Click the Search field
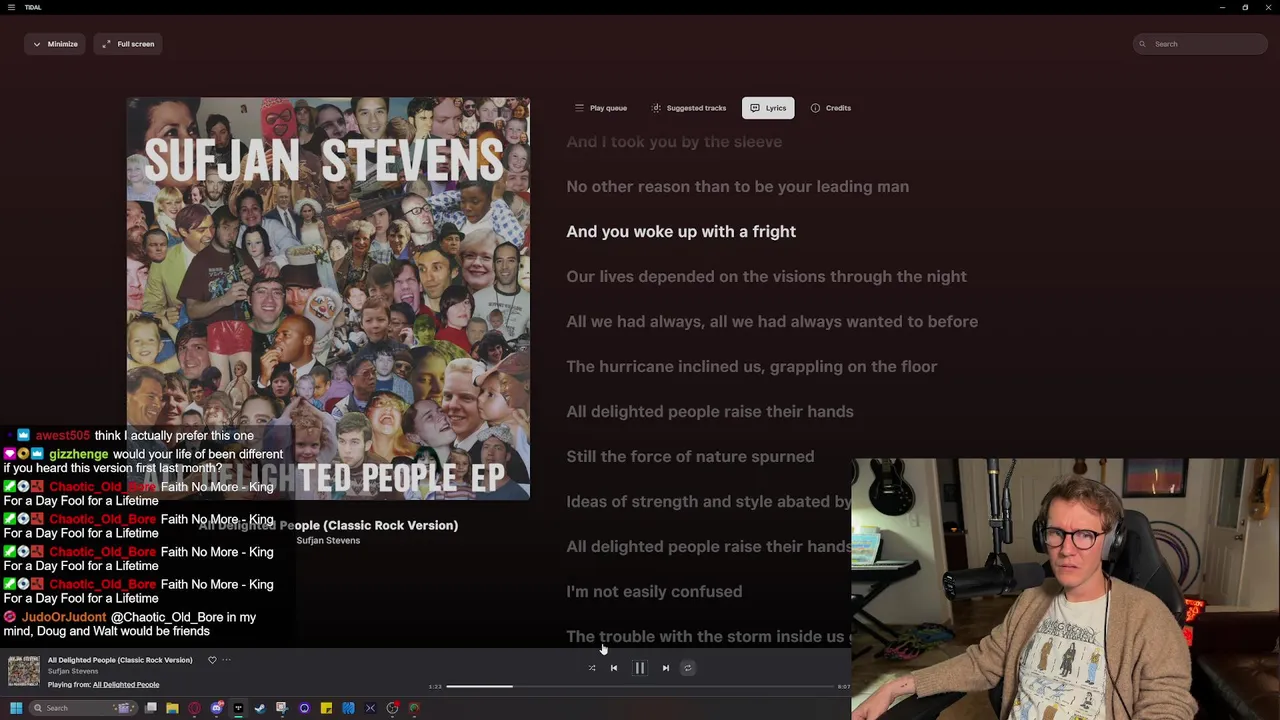Viewport: 1280px width, 720px height. coord(1200,44)
